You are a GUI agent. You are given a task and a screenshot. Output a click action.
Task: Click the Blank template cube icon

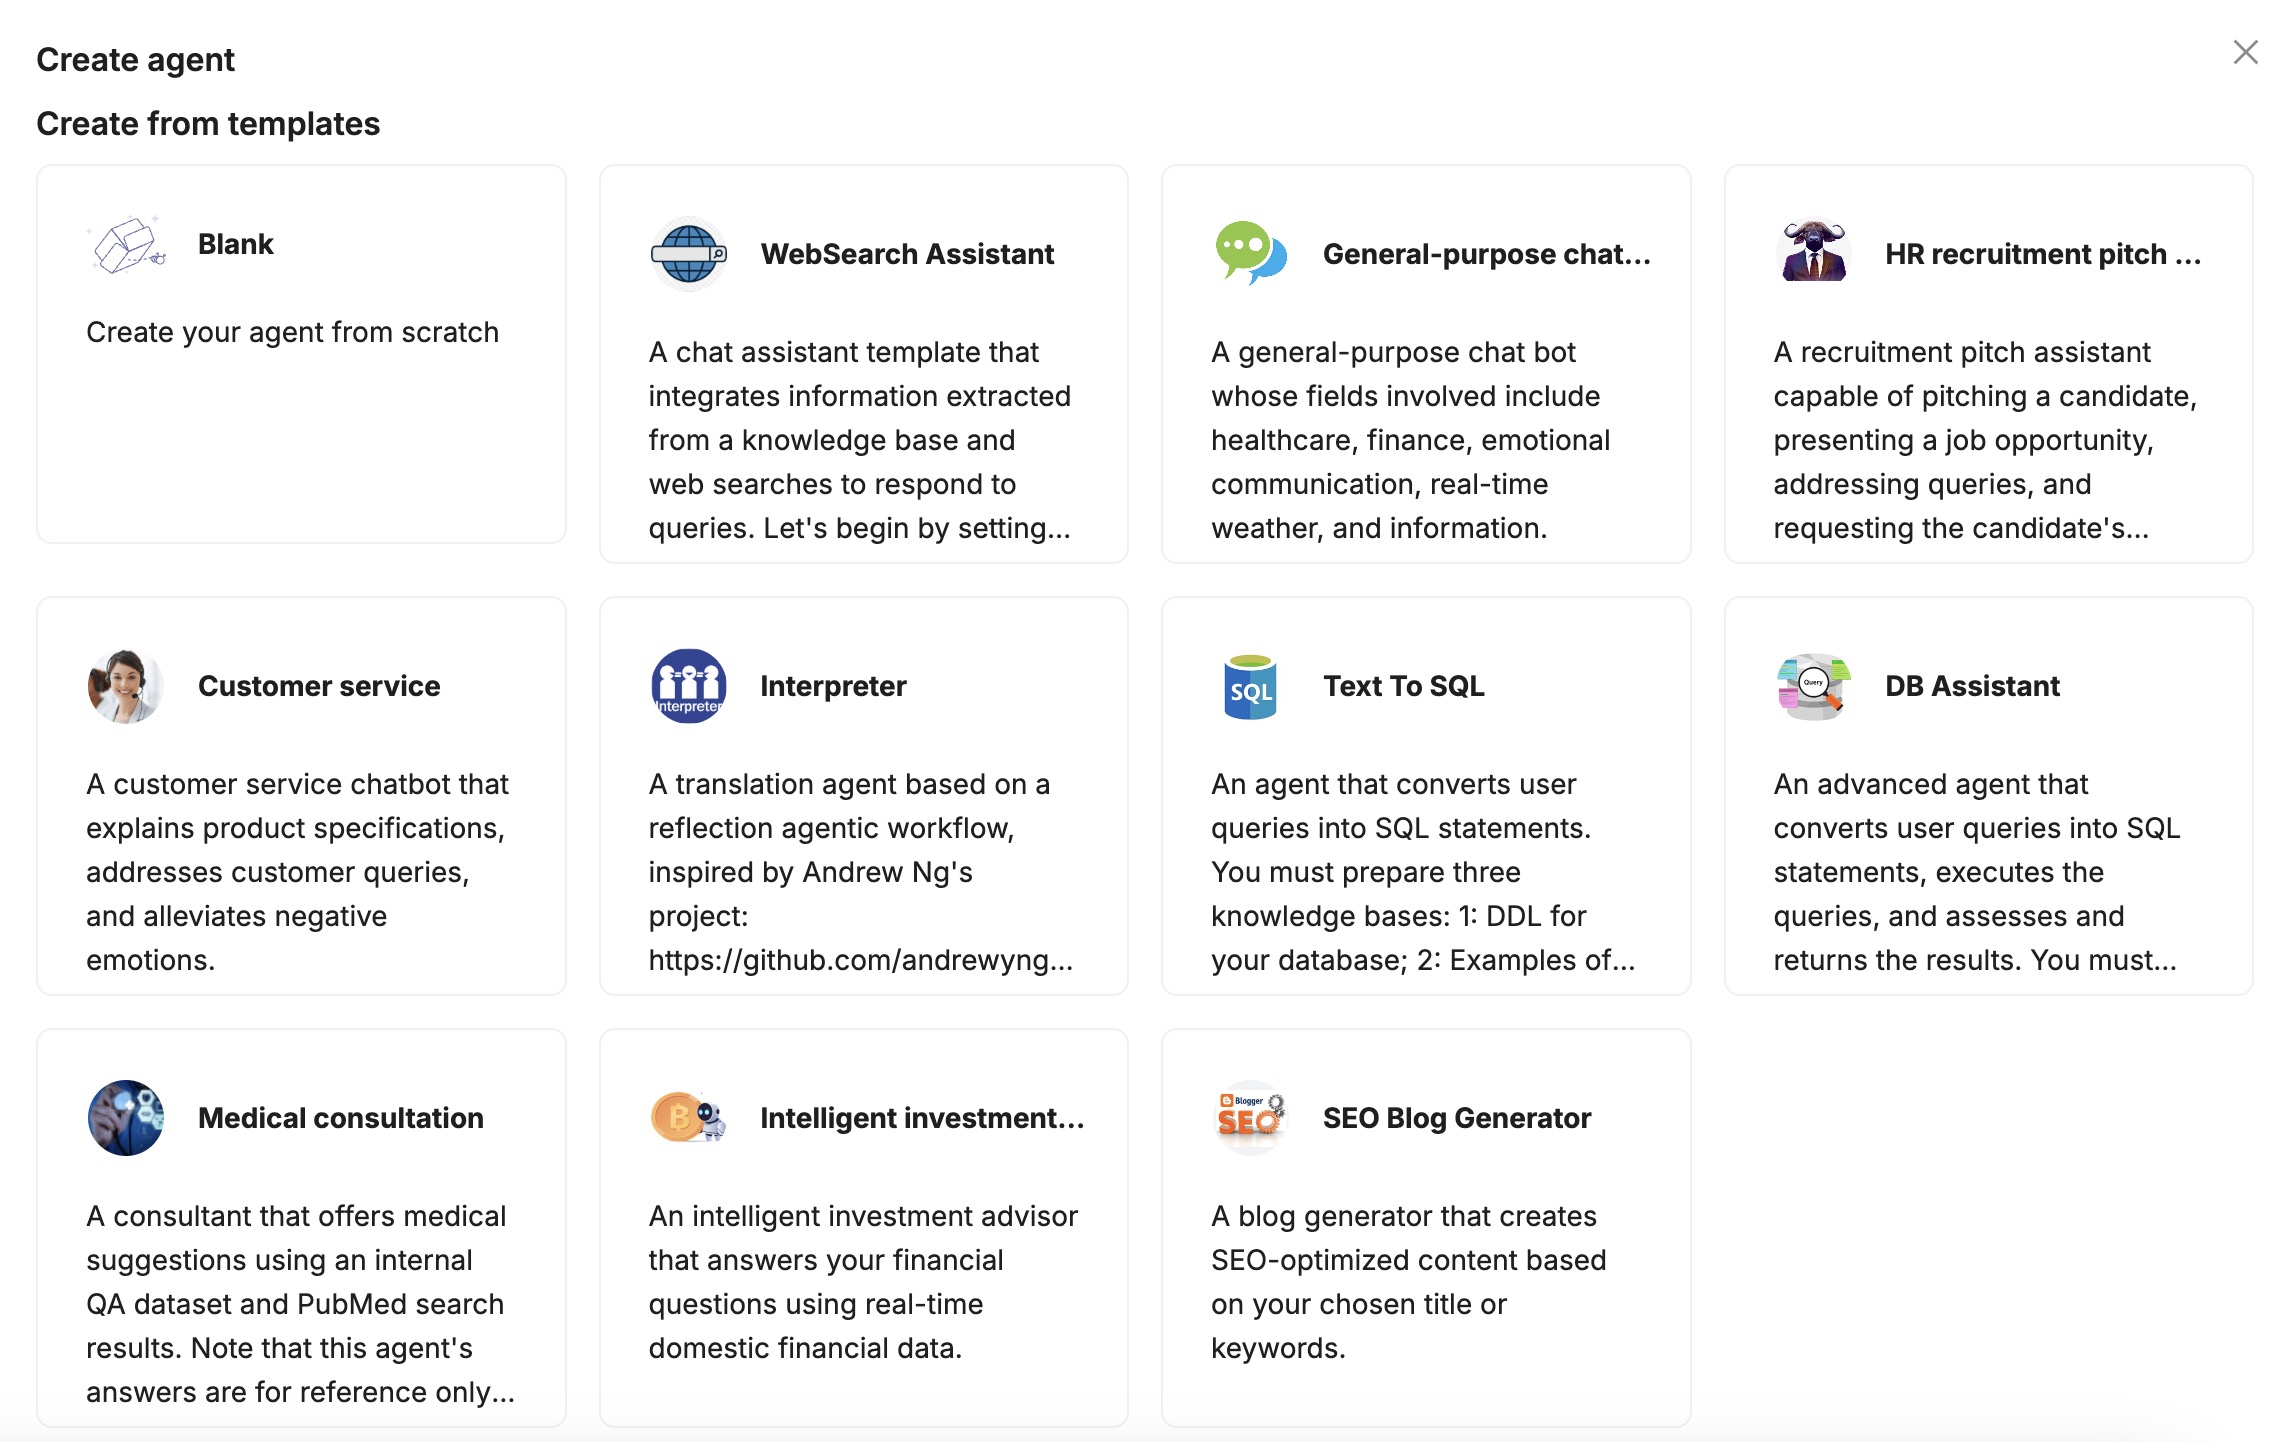[126, 245]
